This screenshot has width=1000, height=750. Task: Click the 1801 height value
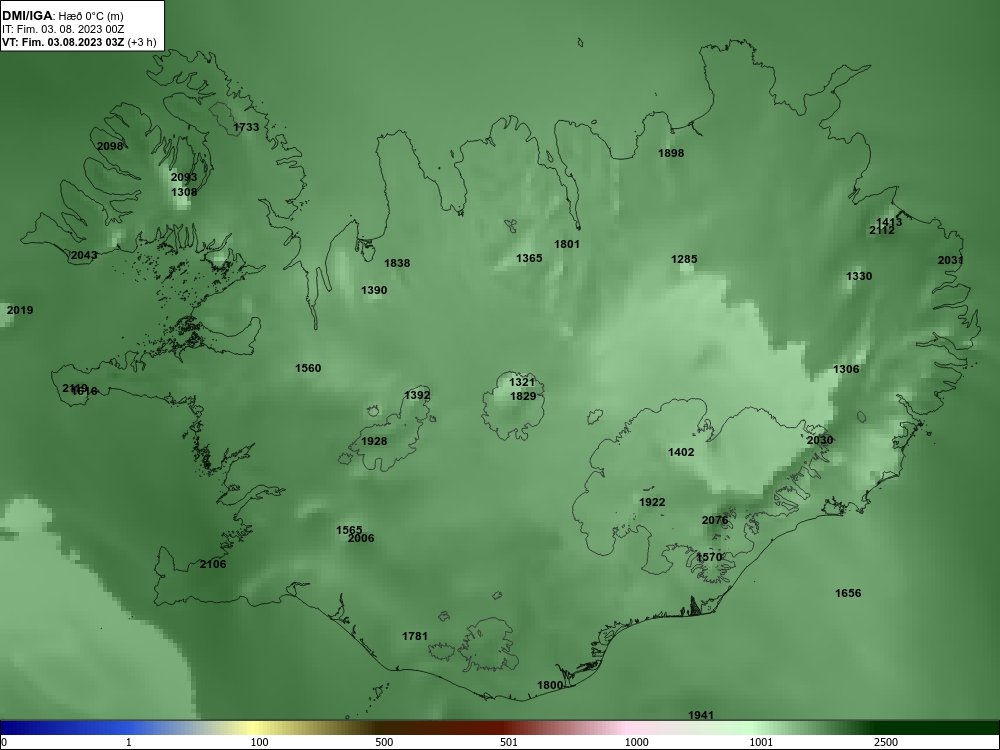pyautogui.click(x=567, y=244)
